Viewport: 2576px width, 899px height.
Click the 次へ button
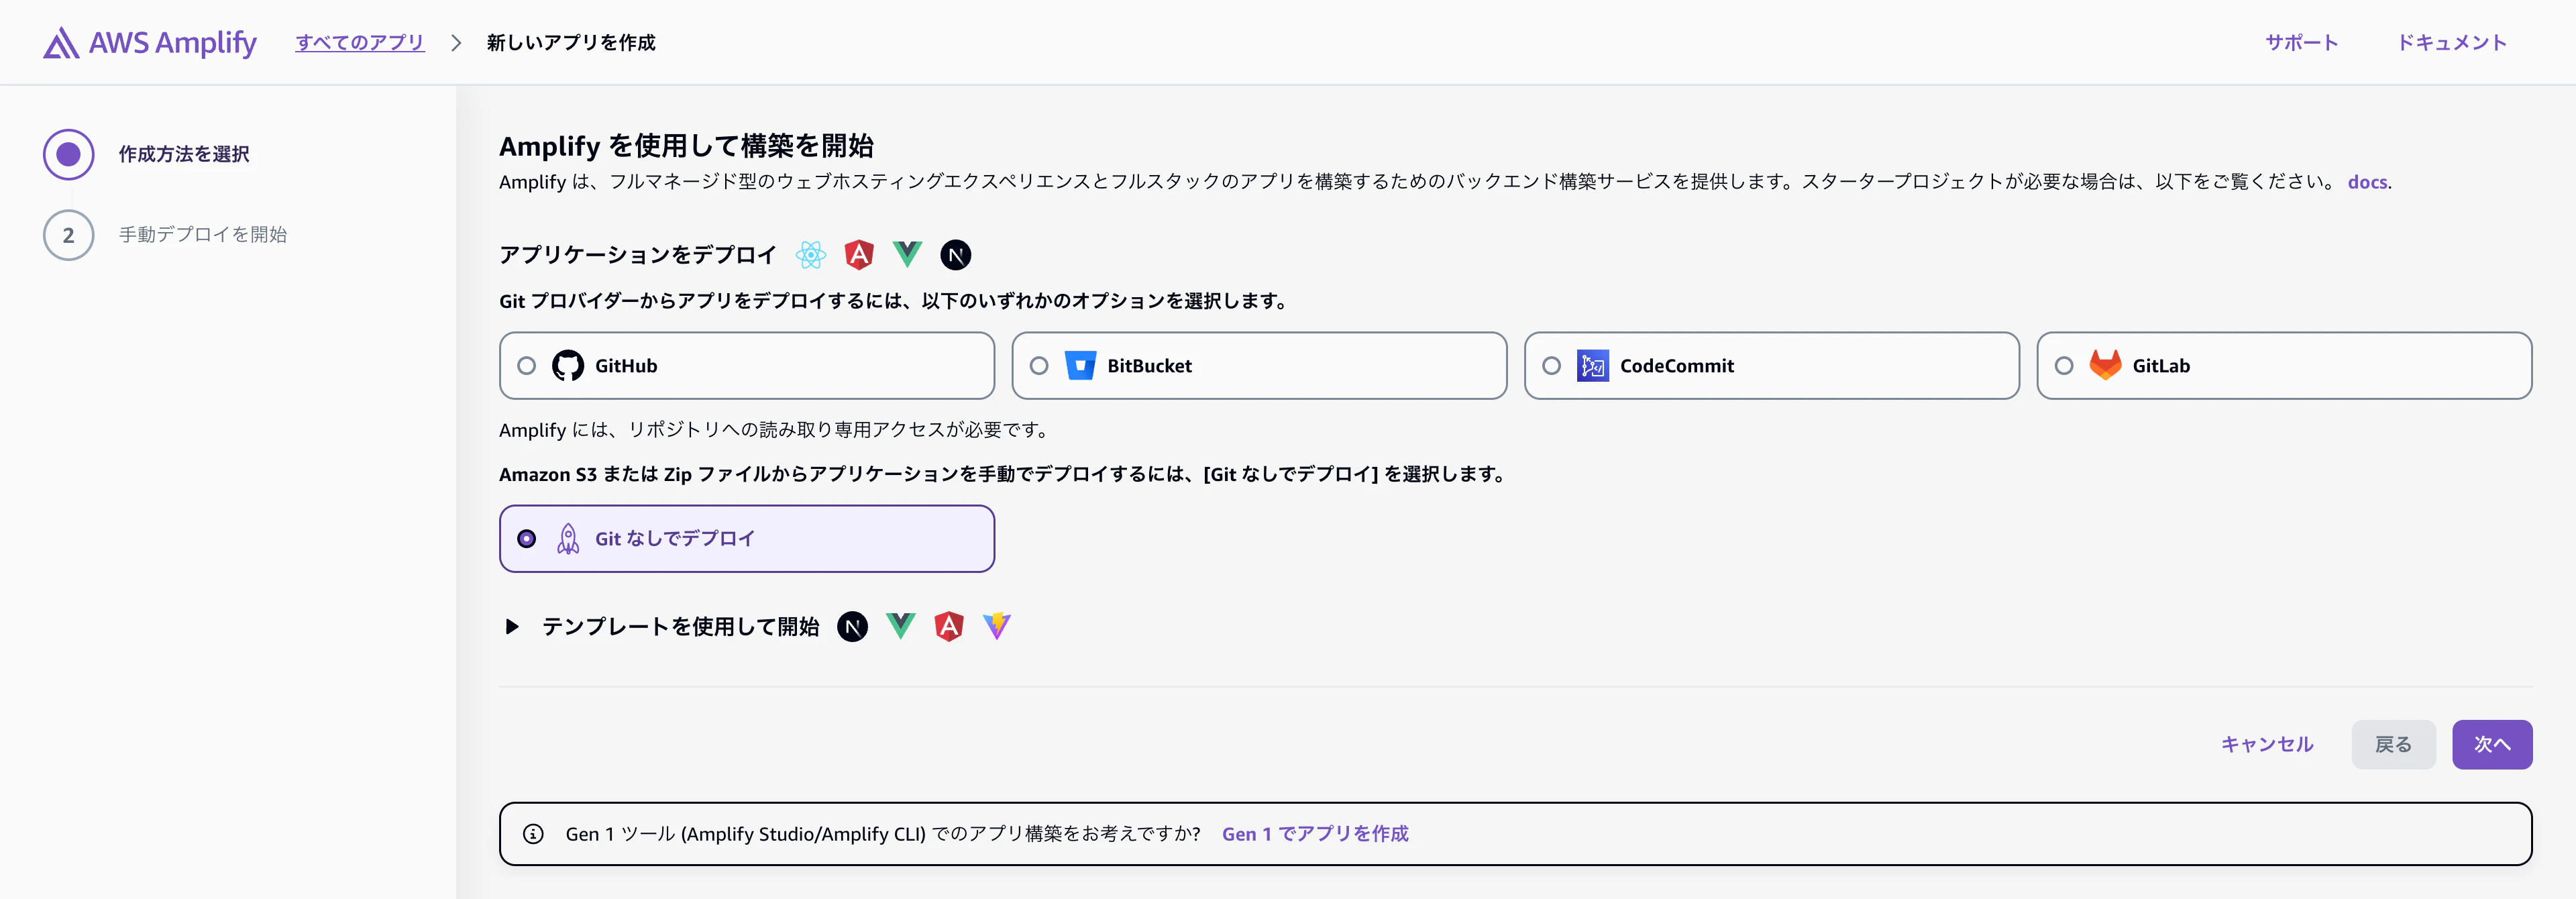click(x=2492, y=744)
